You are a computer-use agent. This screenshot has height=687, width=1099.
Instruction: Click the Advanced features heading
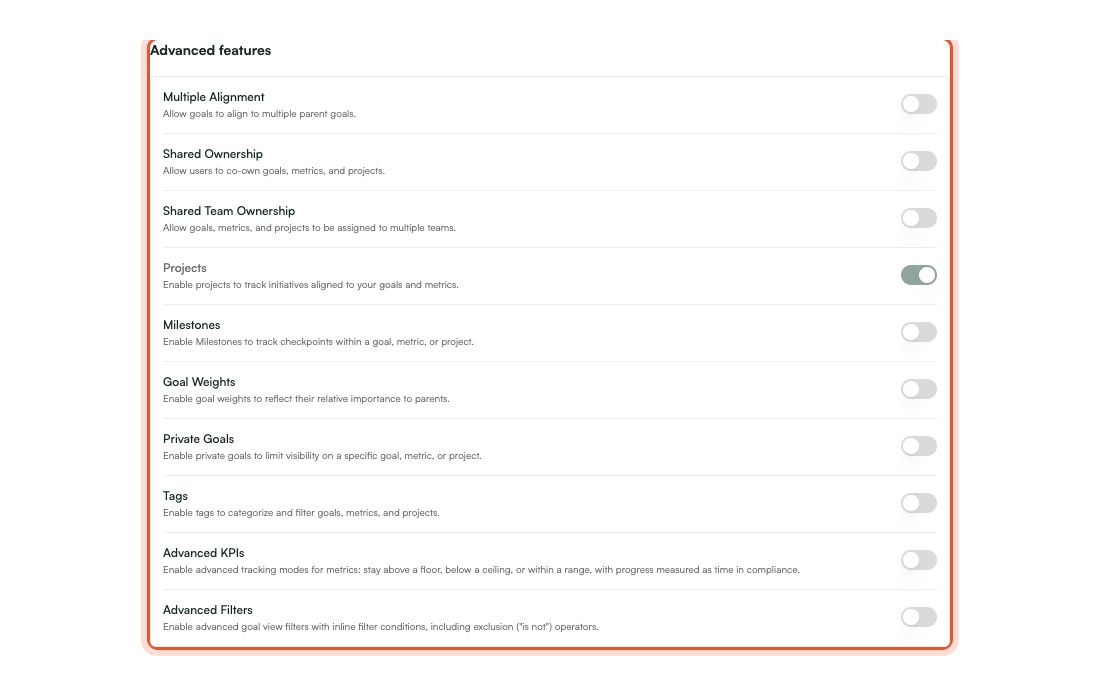click(x=210, y=50)
